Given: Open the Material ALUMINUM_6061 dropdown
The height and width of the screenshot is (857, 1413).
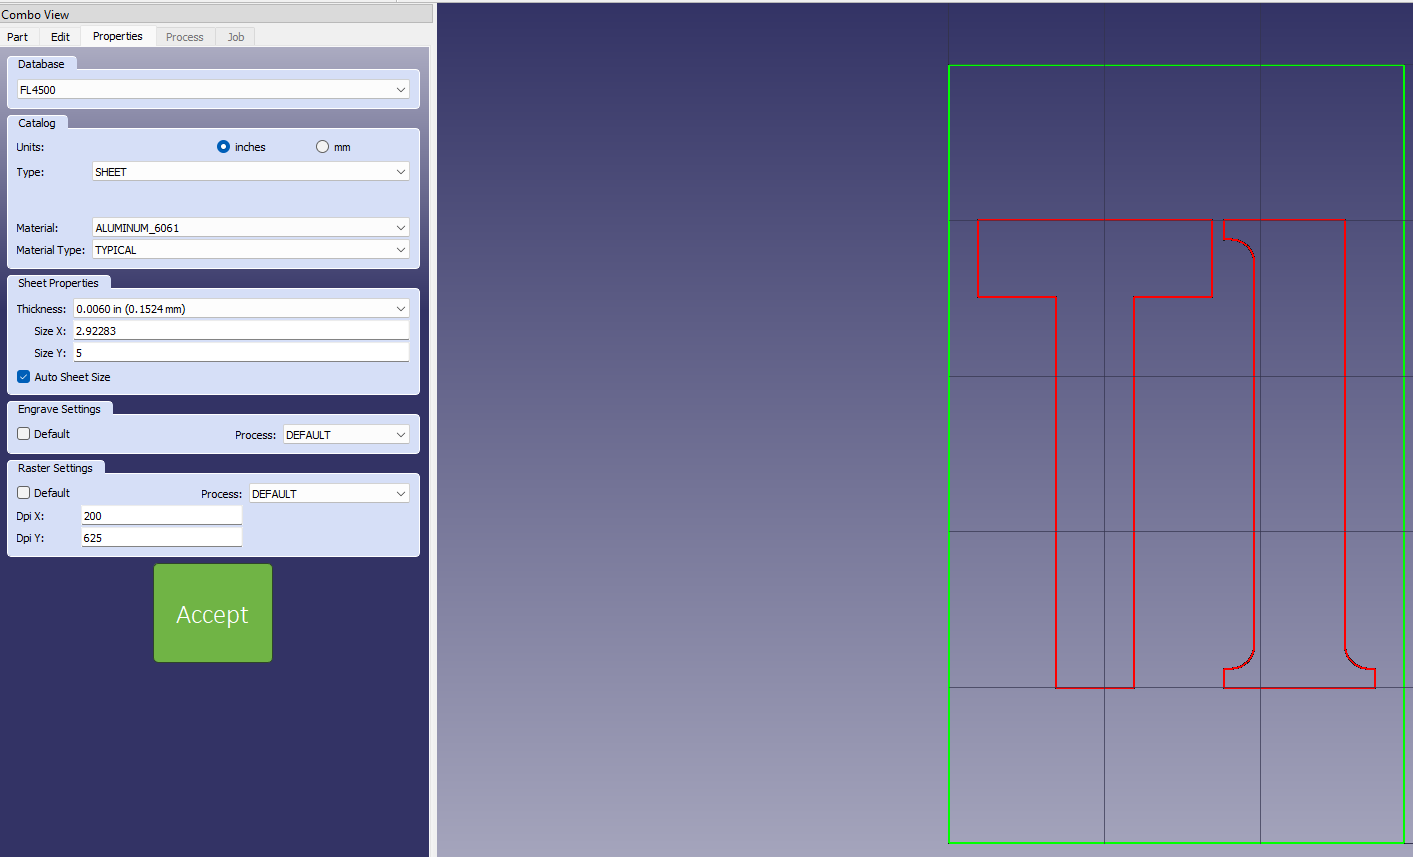Looking at the screenshot, I should (x=250, y=228).
